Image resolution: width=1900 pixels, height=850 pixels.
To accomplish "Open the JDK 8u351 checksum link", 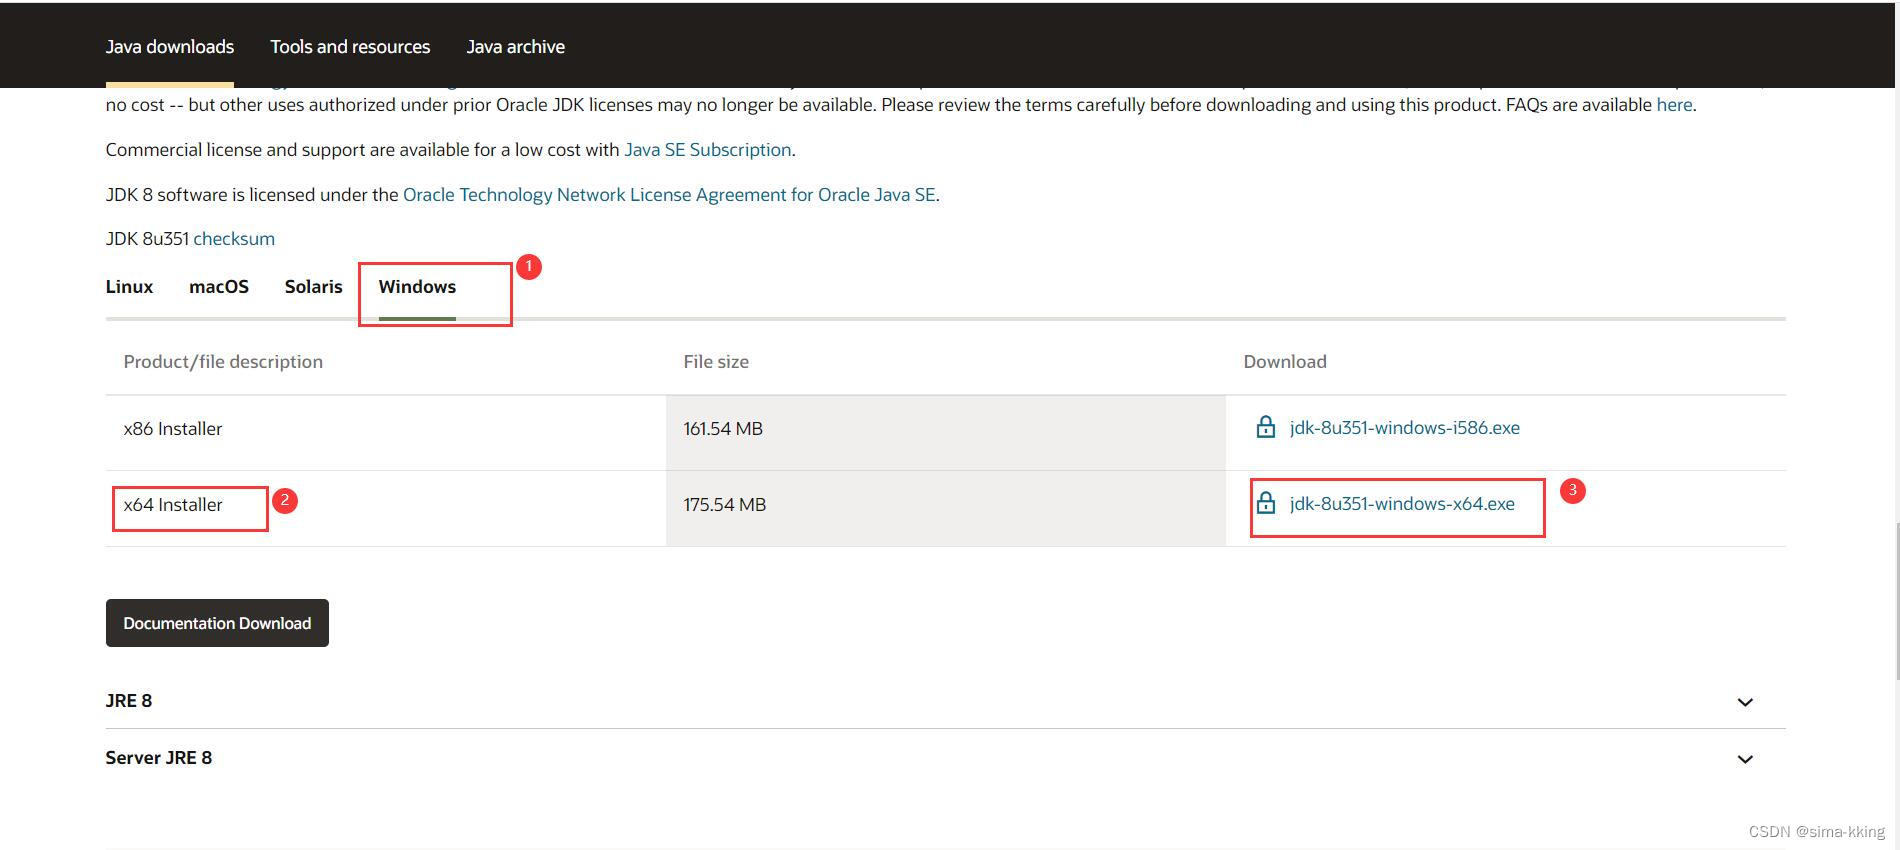I will tap(234, 239).
